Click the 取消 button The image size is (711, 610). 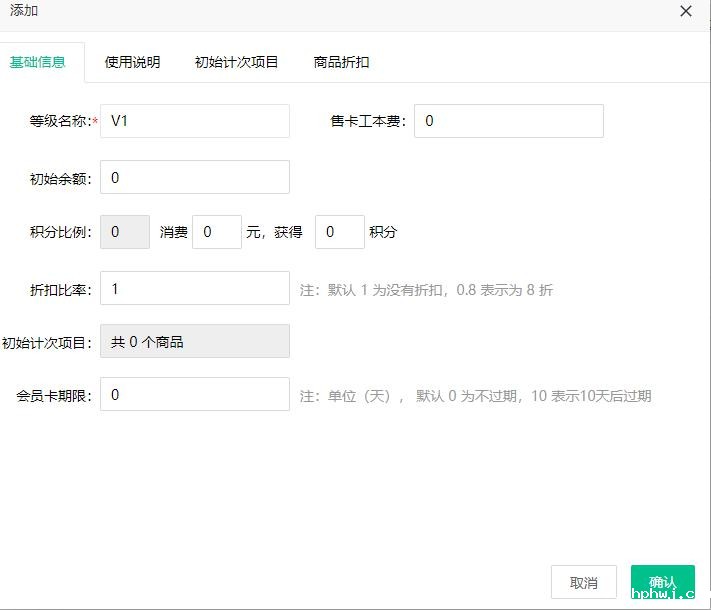click(584, 582)
